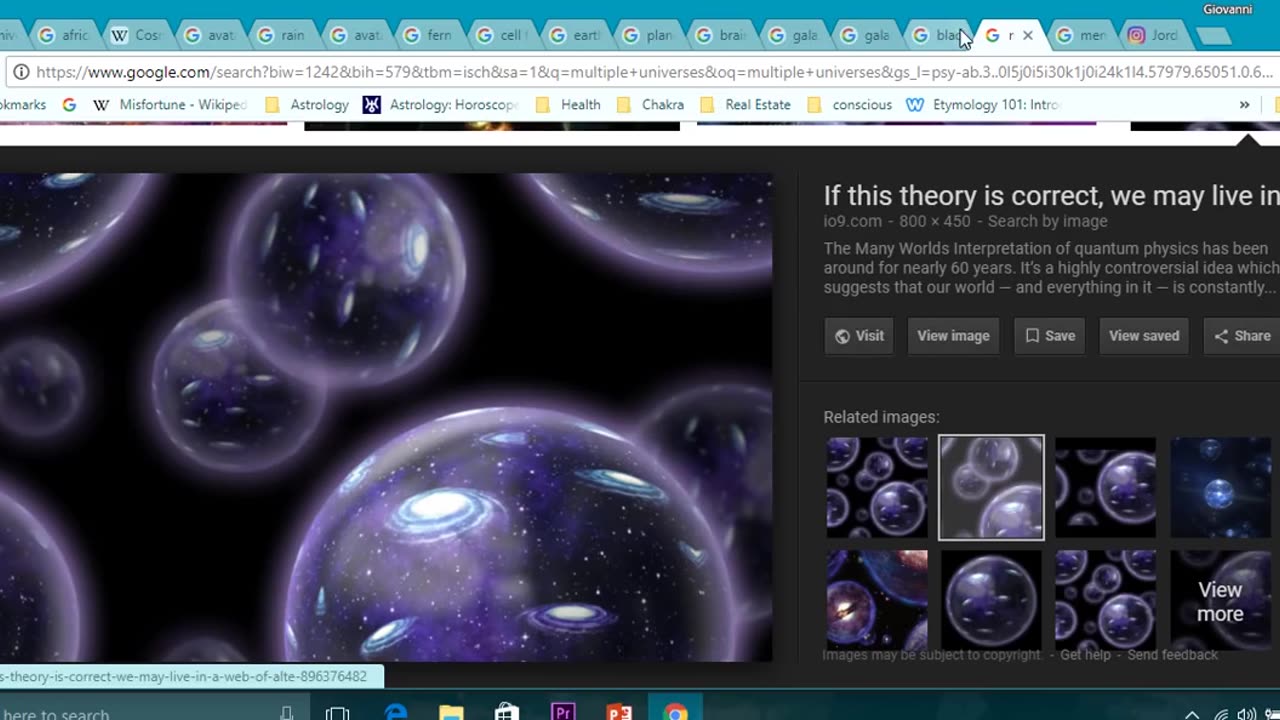Expand the bookmarks bar overflow chevron
Image resolution: width=1280 pixels, height=720 pixels.
[1244, 104]
